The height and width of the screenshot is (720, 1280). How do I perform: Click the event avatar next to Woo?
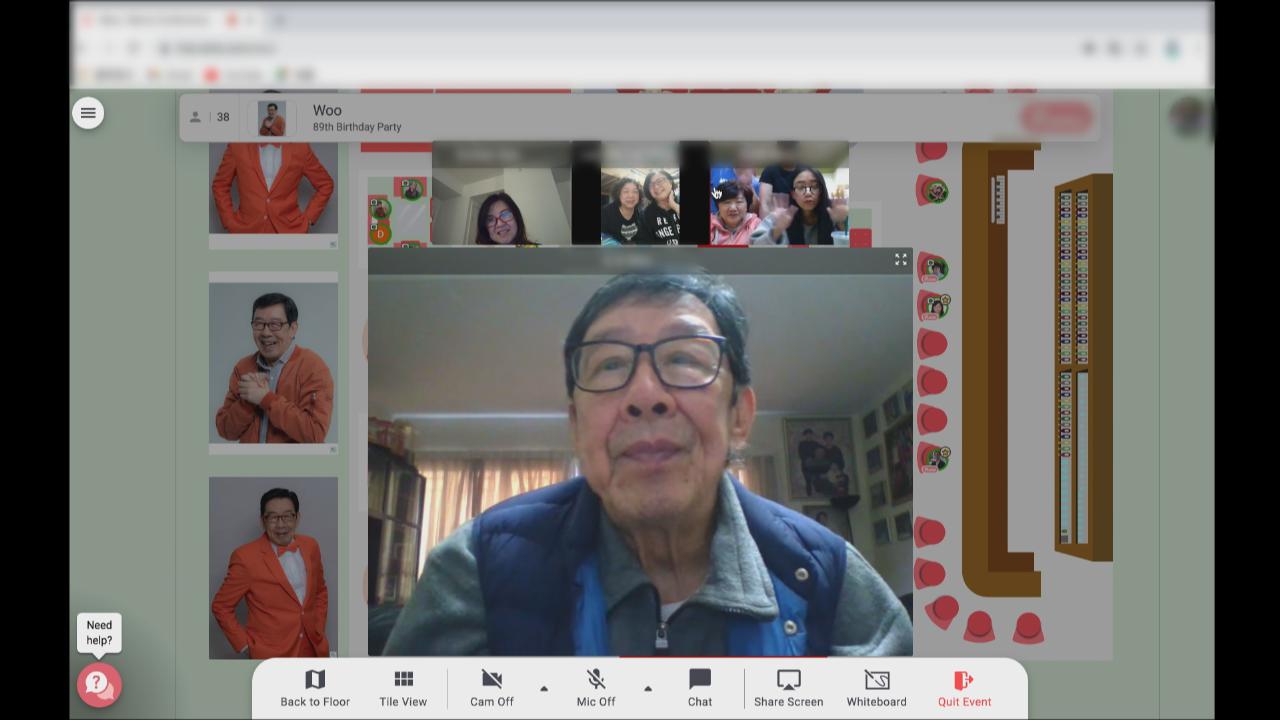pyautogui.click(x=271, y=118)
